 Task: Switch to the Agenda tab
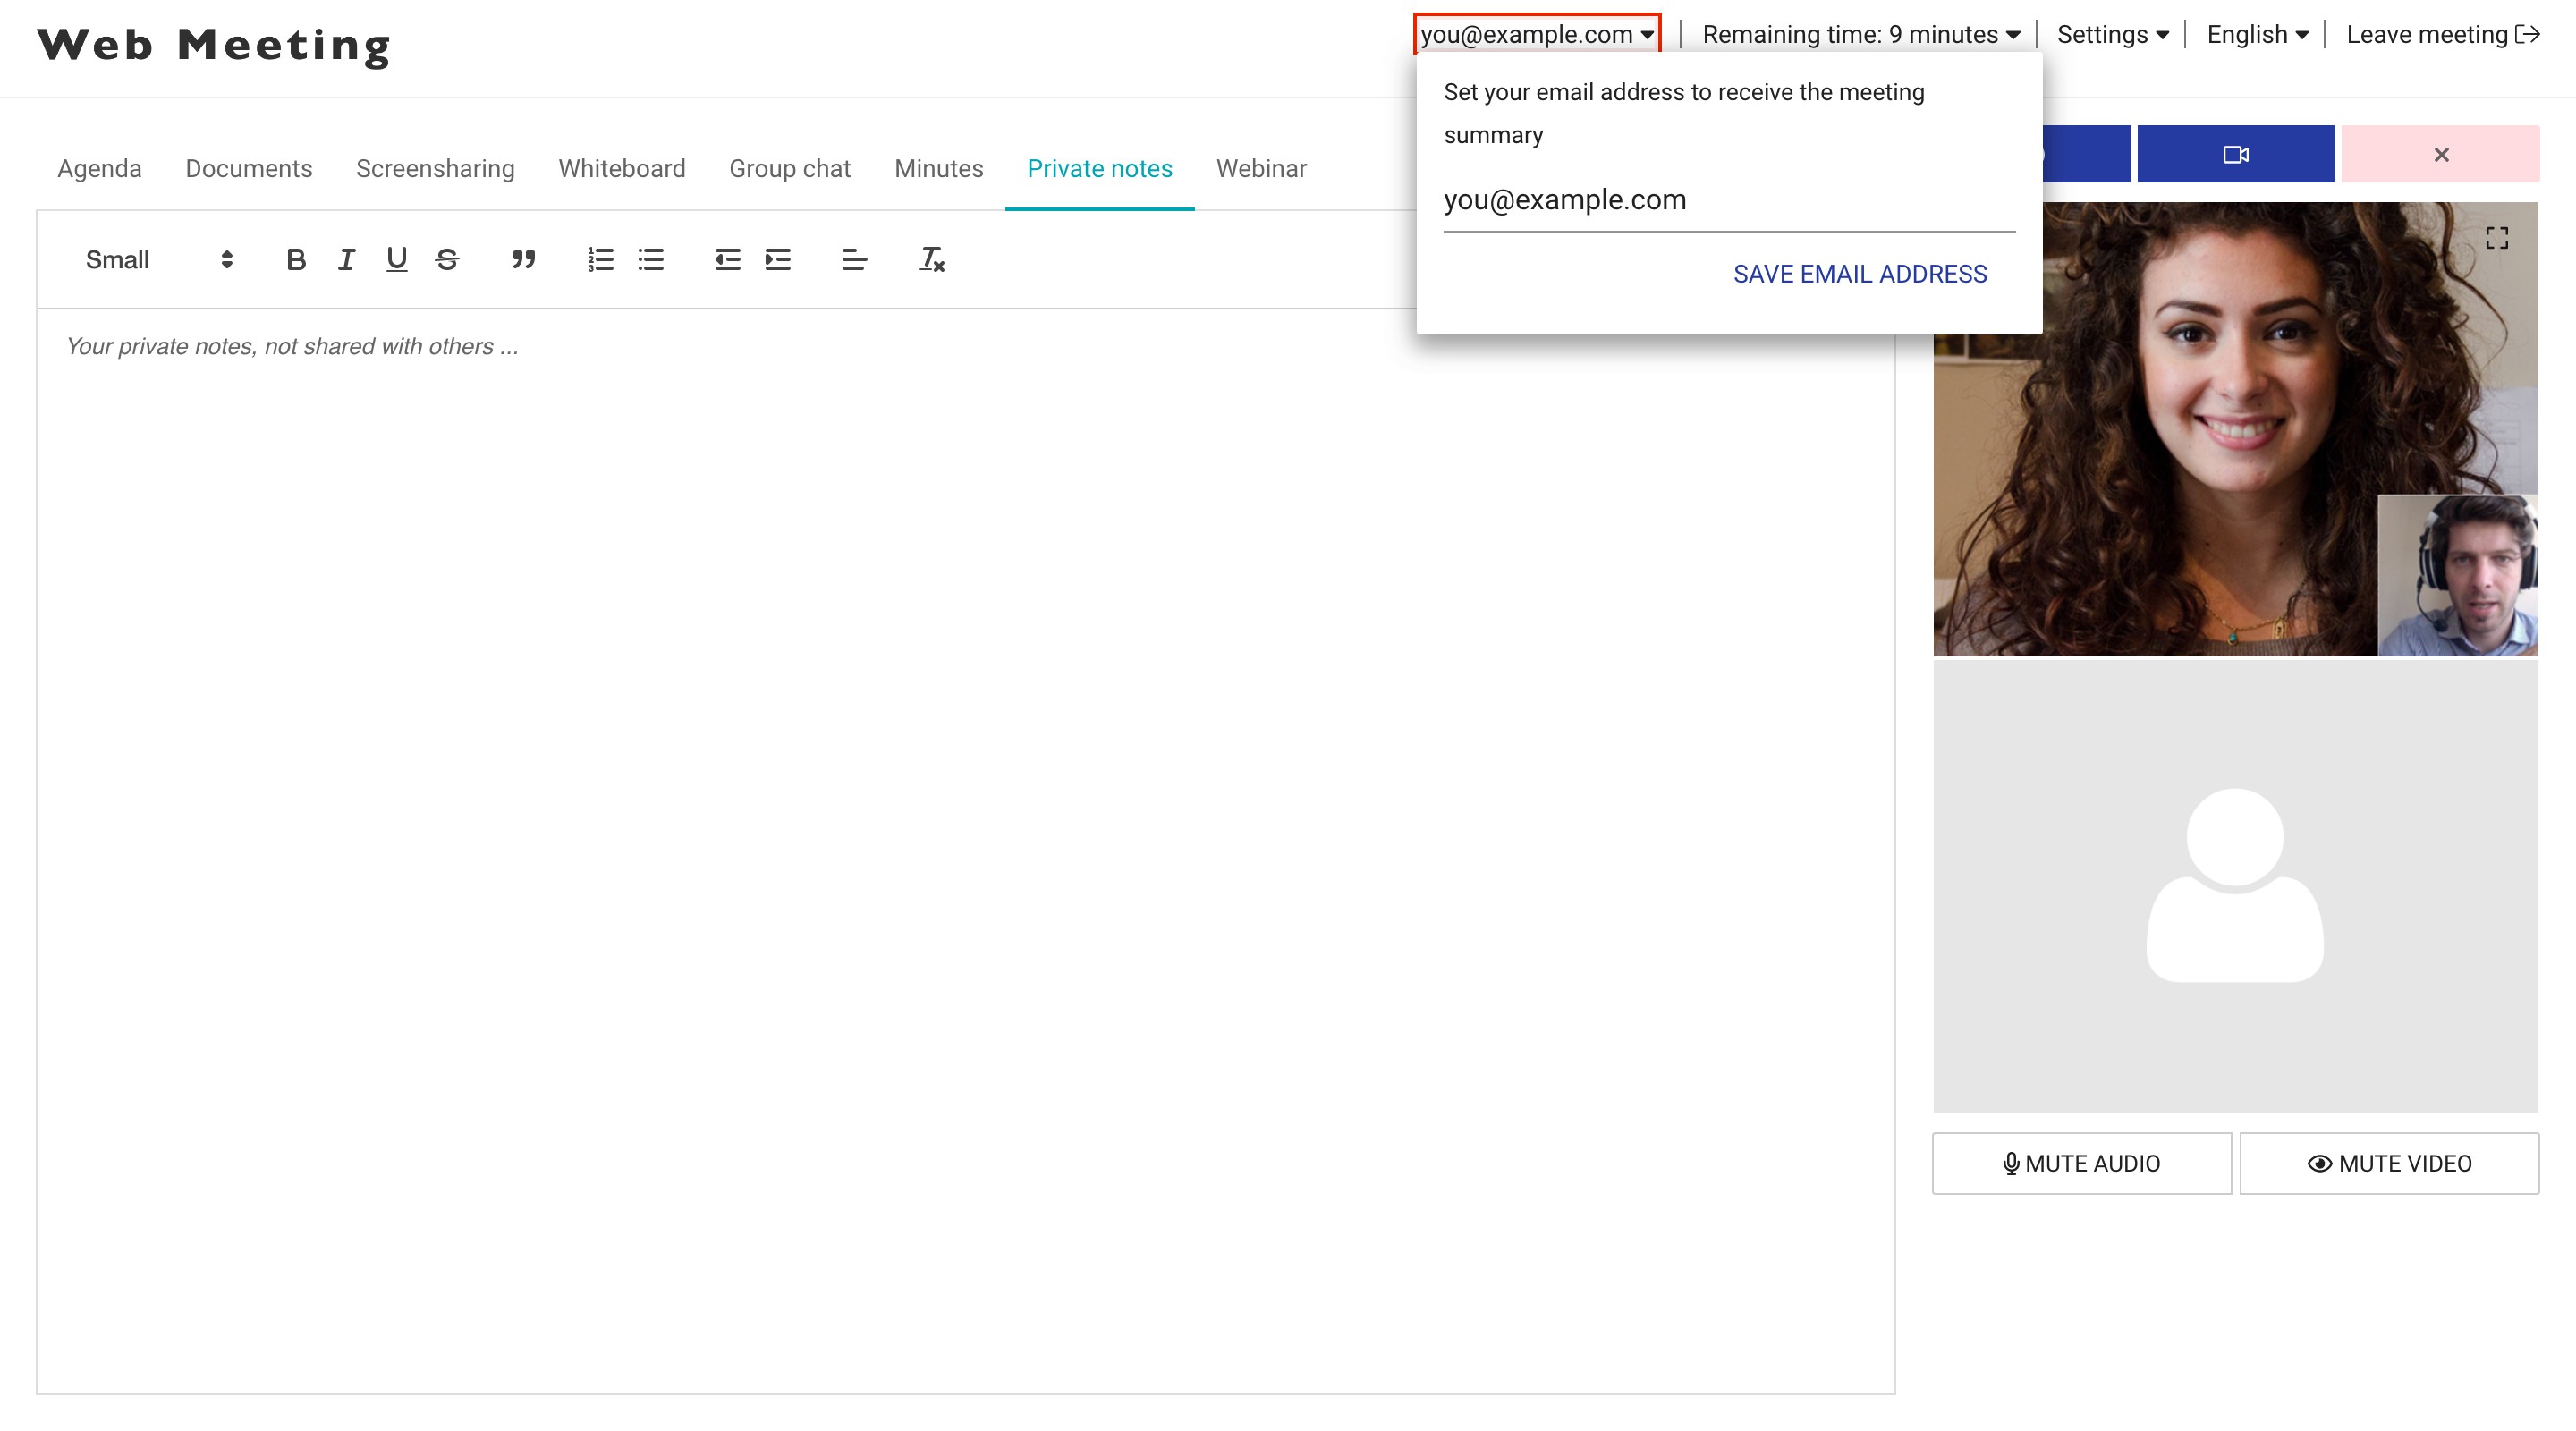(x=99, y=168)
